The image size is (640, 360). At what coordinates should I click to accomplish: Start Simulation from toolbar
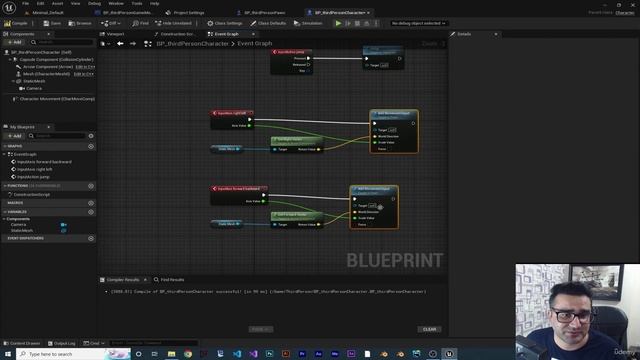tap(308, 23)
